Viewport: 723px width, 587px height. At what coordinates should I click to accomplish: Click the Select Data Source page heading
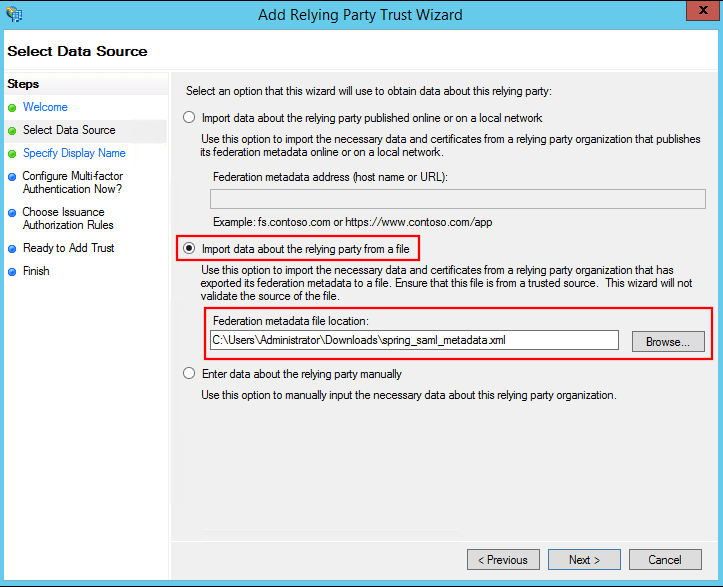click(77, 51)
